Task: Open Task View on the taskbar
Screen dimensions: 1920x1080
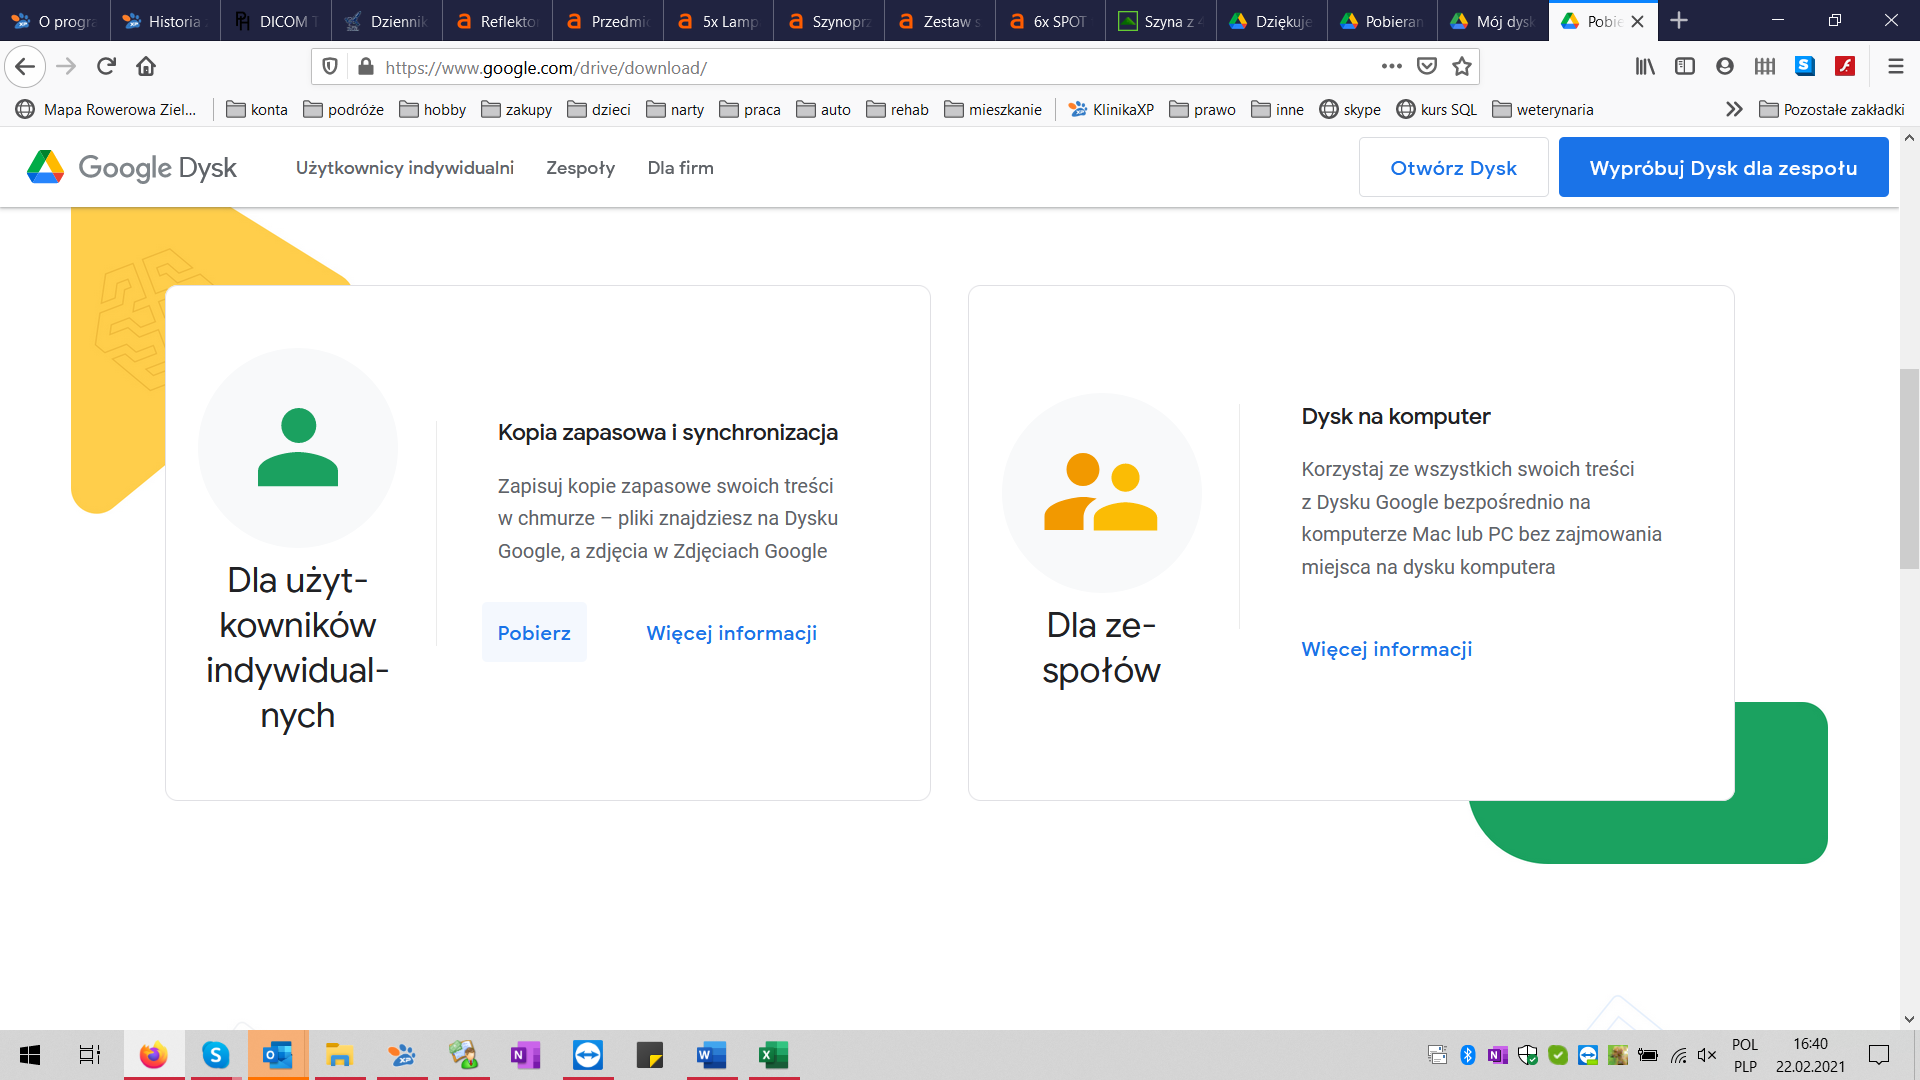Action: [x=90, y=1055]
